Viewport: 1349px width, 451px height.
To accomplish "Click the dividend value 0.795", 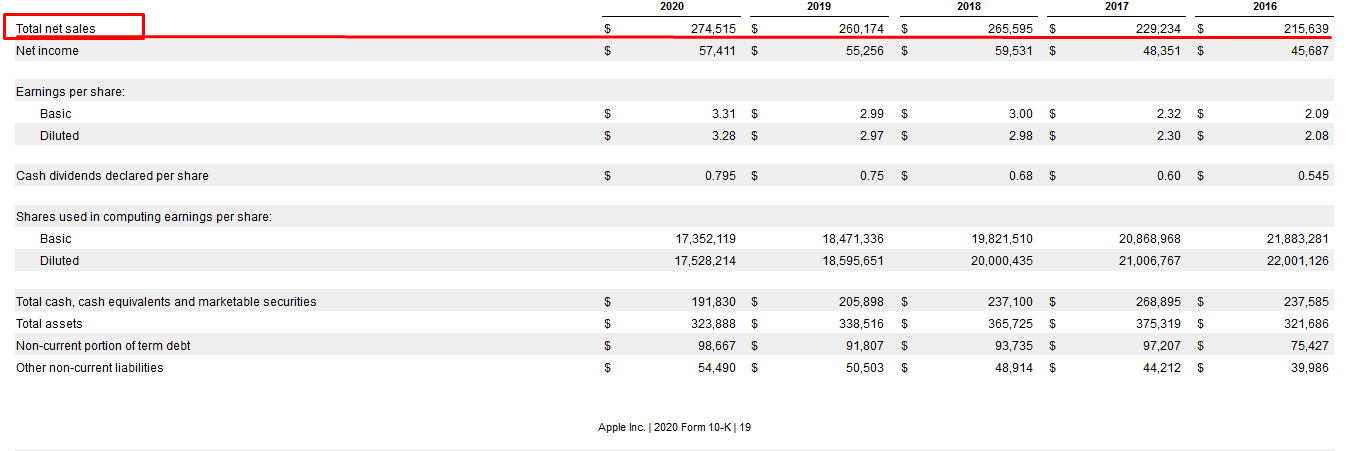I will coord(720,176).
